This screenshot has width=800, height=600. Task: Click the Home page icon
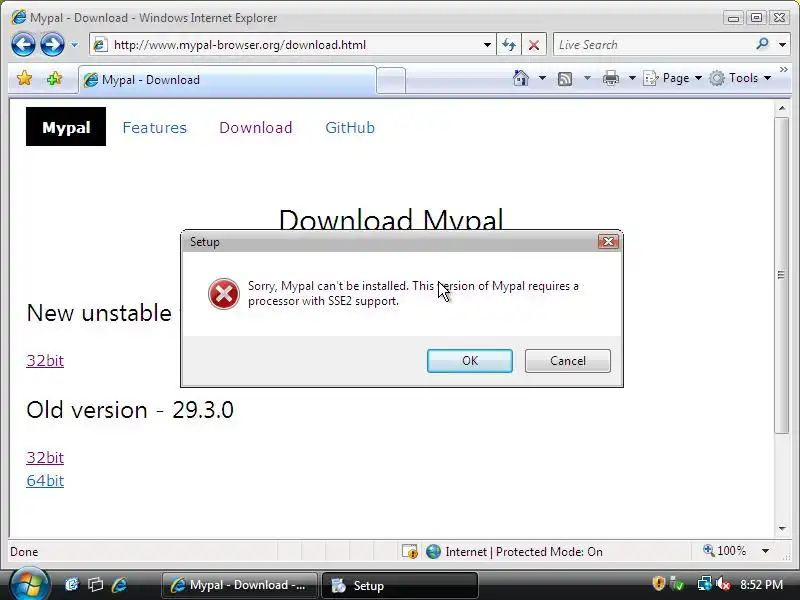[x=521, y=78]
